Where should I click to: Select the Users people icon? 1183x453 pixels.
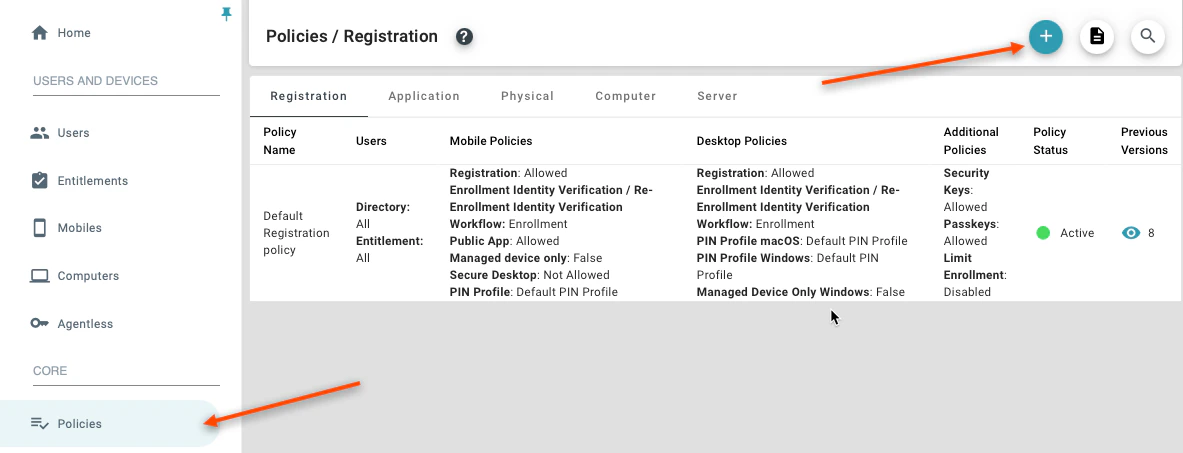point(40,133)
